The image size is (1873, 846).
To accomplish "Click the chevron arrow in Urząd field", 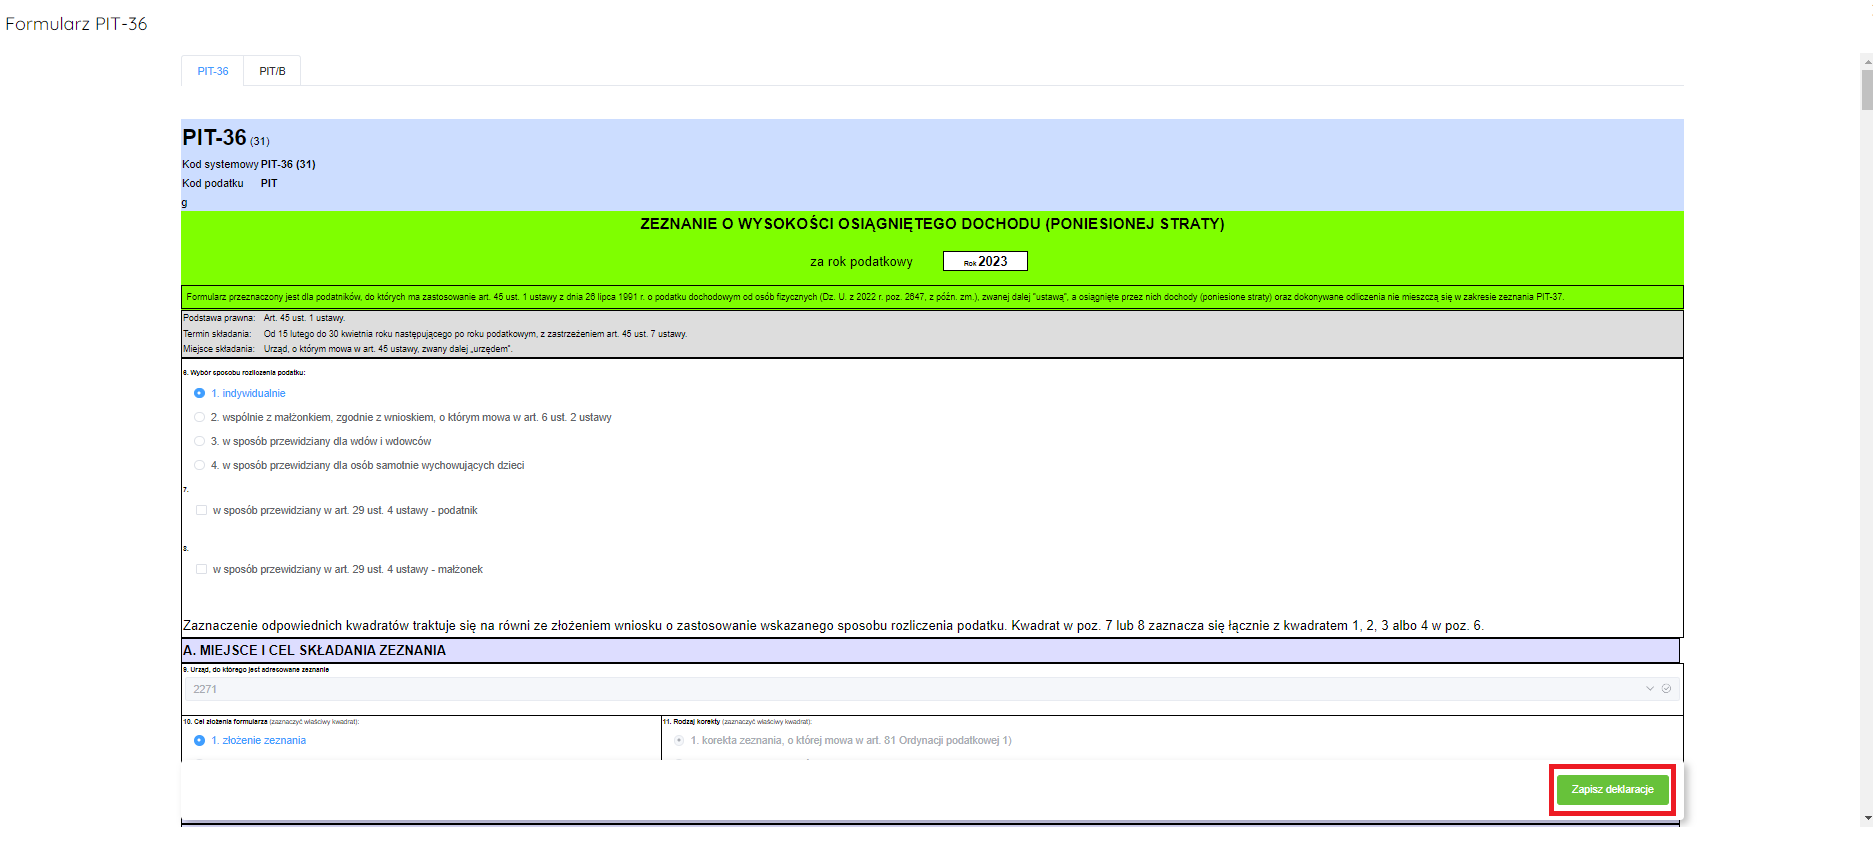I will click(x=1650, y=689).
